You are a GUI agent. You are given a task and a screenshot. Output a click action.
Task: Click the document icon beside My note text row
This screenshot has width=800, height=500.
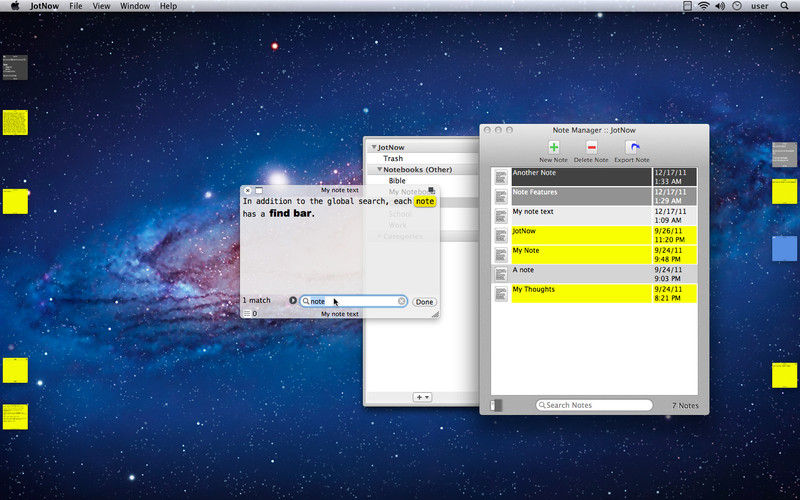[502, 216]
